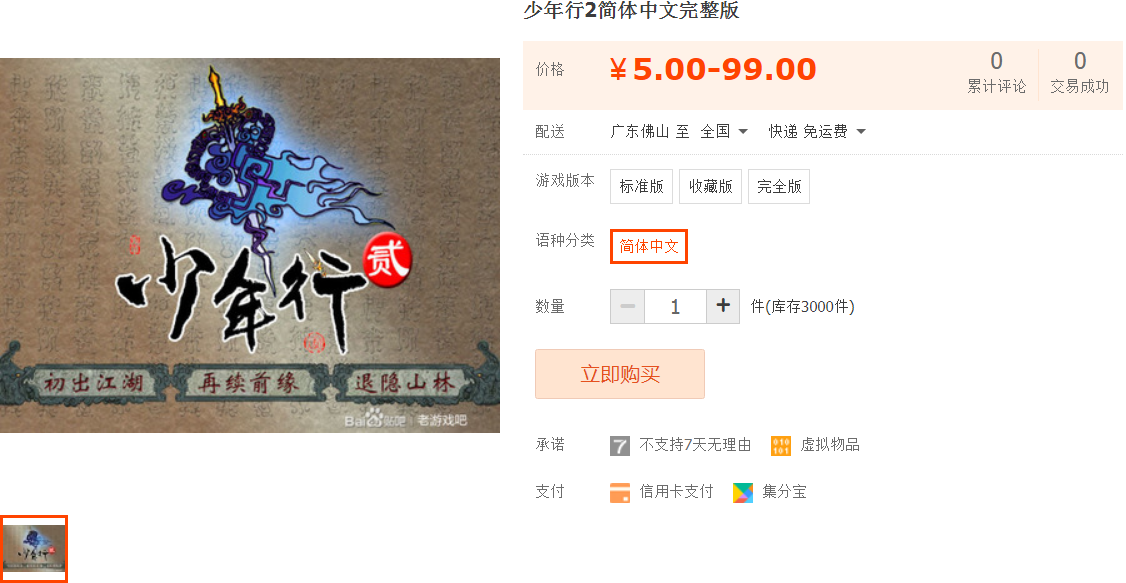This screenshot has height=583, width=1126.
Task: Click the 信用卡支付 payment text
Action: 676,492
